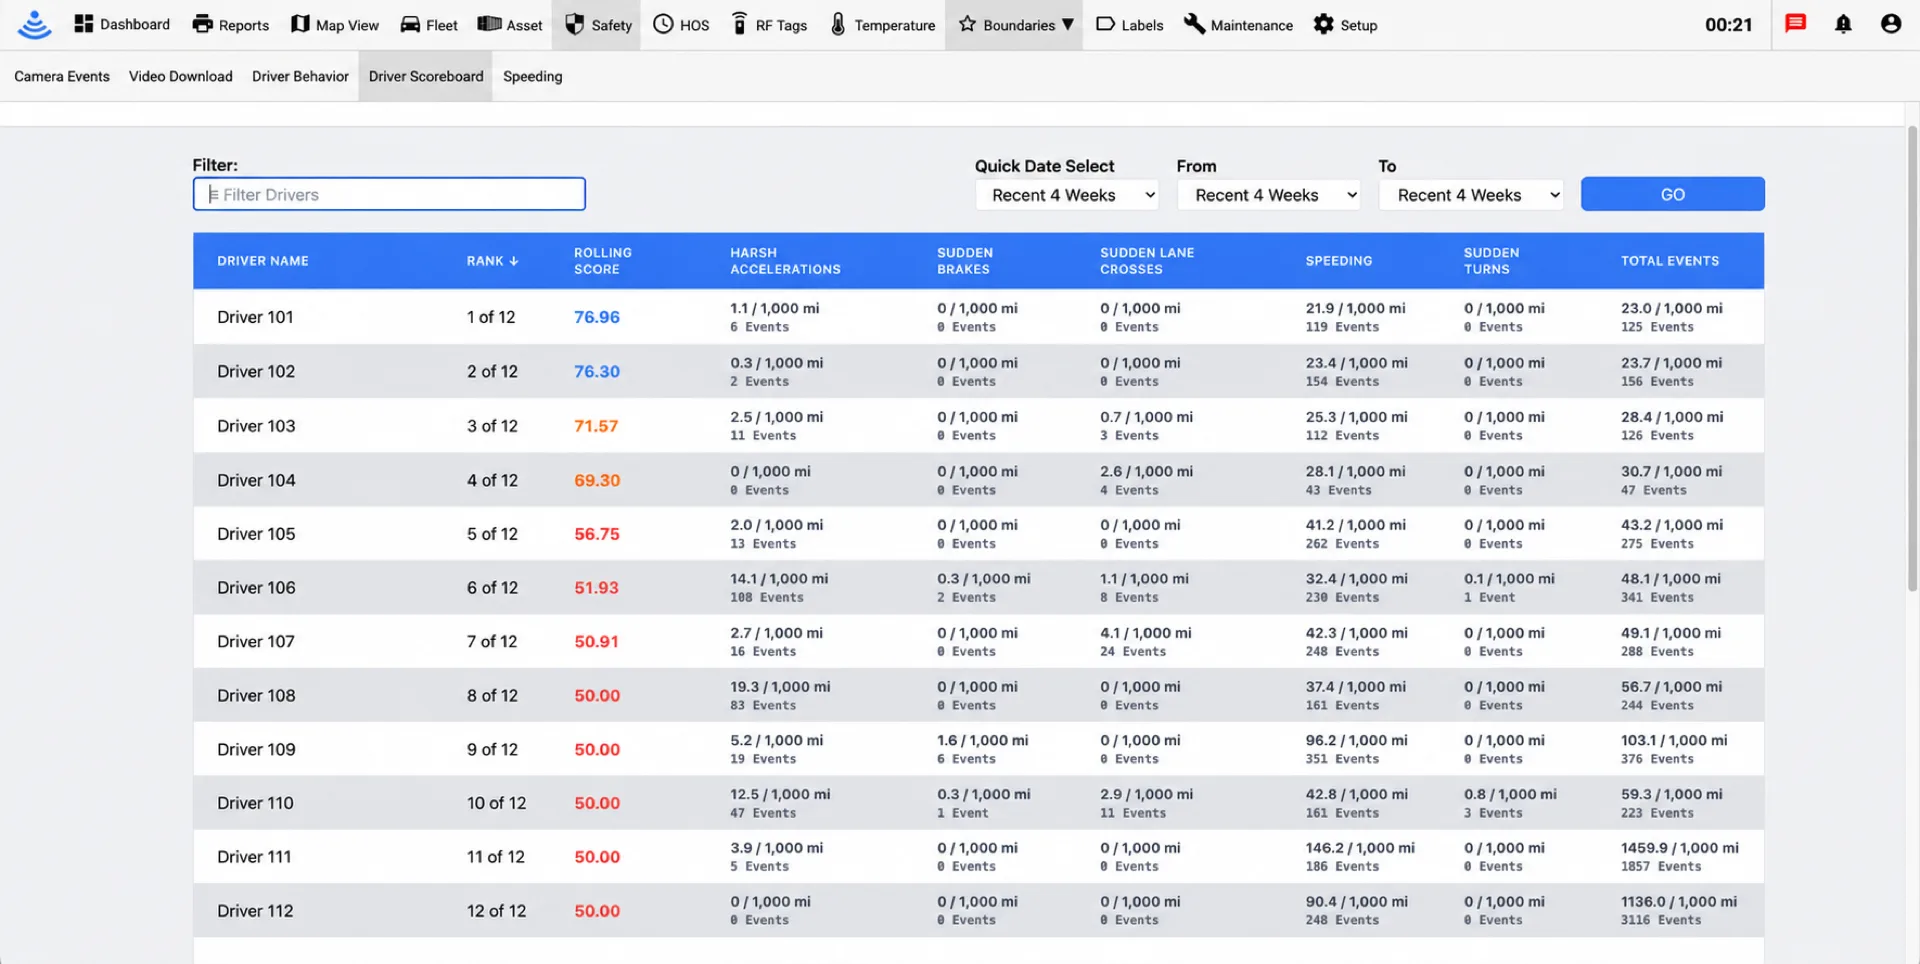Image resolution: width=1920 pixels, height=964 pixels.
Task: Select Driver 104 name
Action: (256, 480)
